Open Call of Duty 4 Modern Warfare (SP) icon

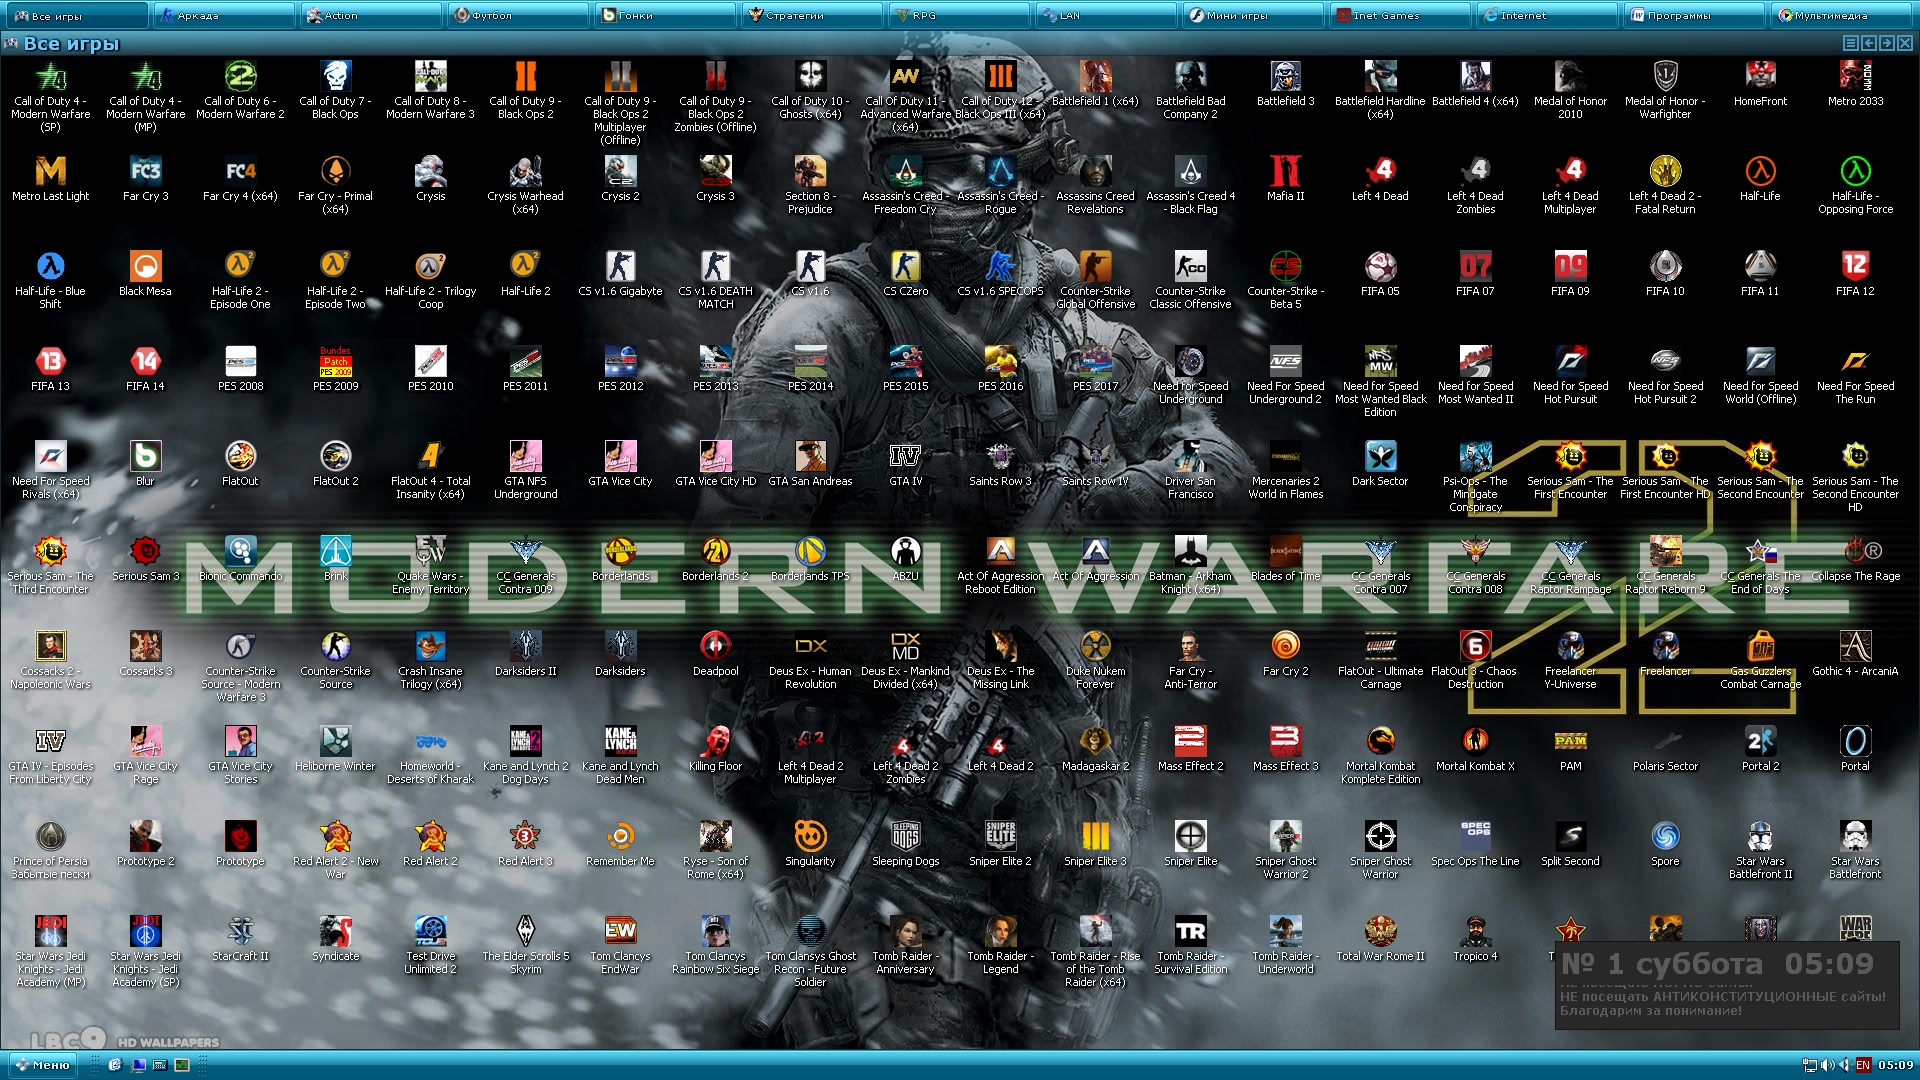pyautogui.click(x=50, y=77)
